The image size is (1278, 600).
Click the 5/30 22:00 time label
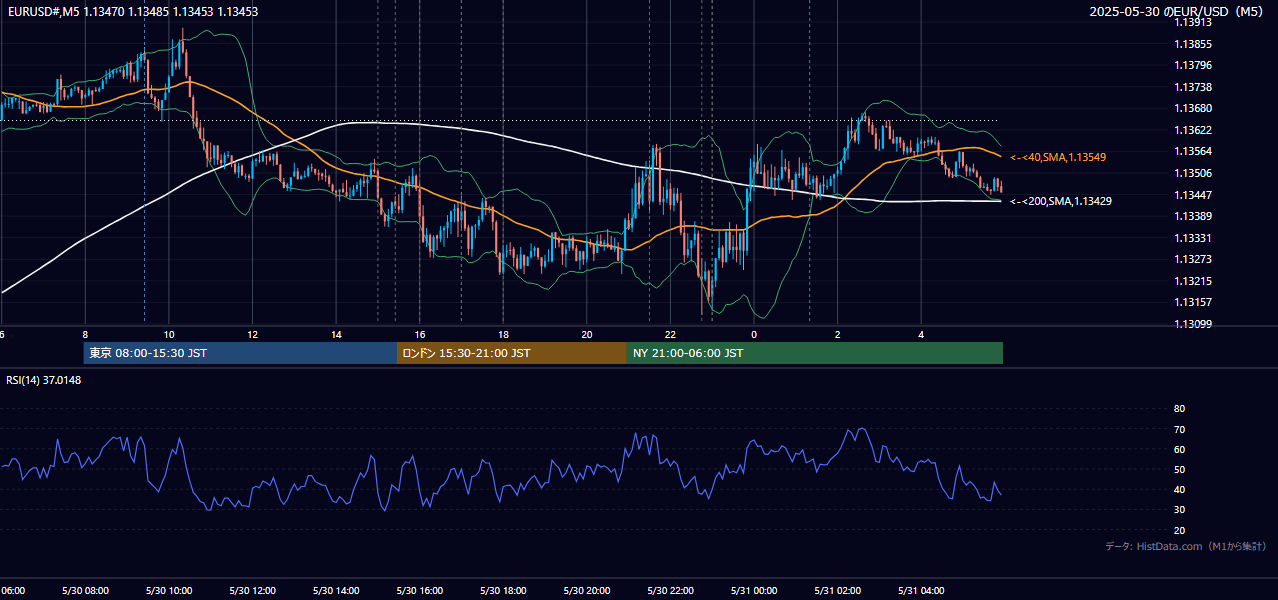(670, 591)
